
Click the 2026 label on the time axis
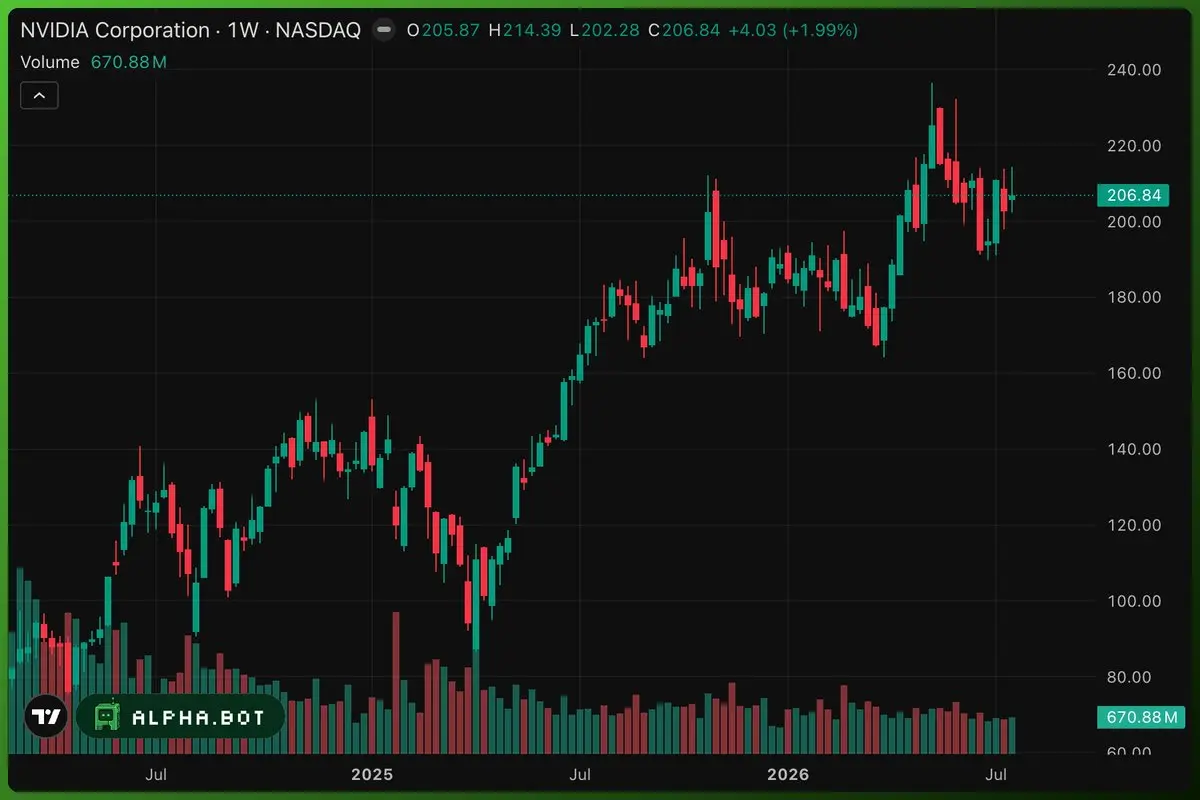click(787, 774)
